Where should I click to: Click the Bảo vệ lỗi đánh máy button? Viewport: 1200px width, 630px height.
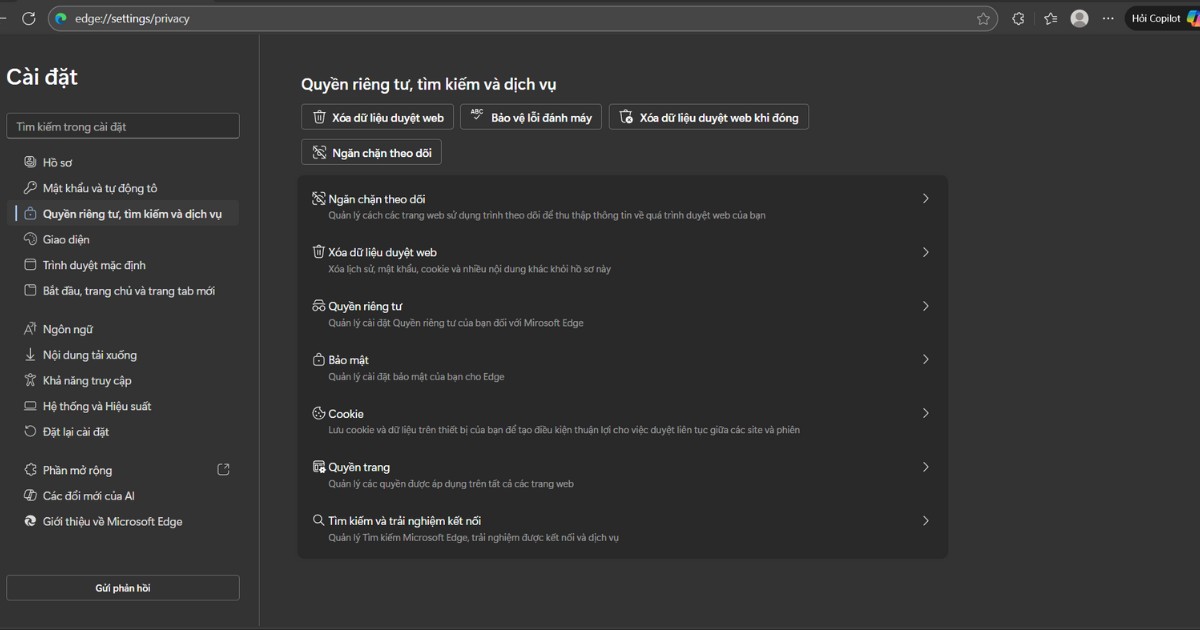pos(530,117)
